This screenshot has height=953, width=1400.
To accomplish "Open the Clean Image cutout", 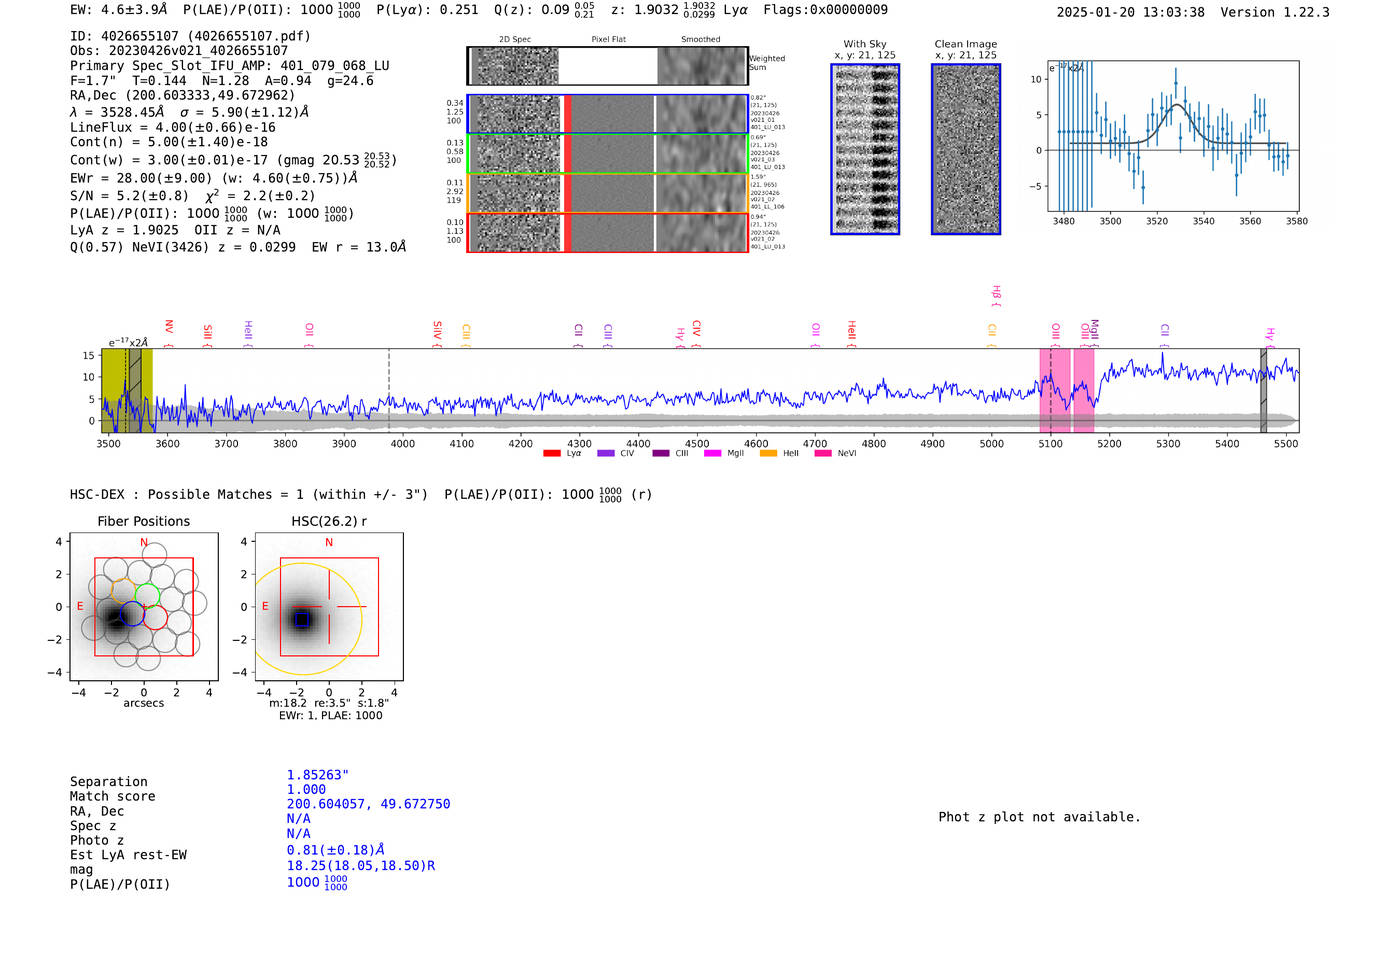I will (x=966, y=149).
